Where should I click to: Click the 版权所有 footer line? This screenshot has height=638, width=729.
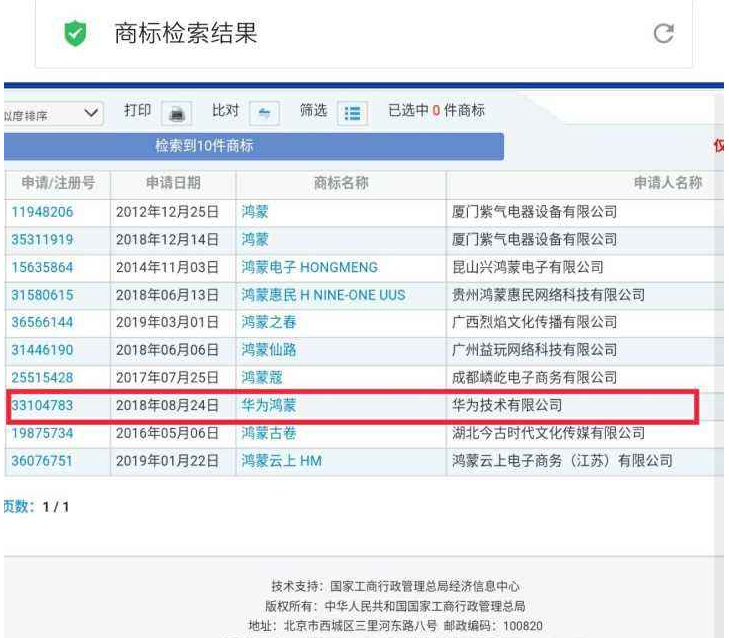tap(395, 606)
